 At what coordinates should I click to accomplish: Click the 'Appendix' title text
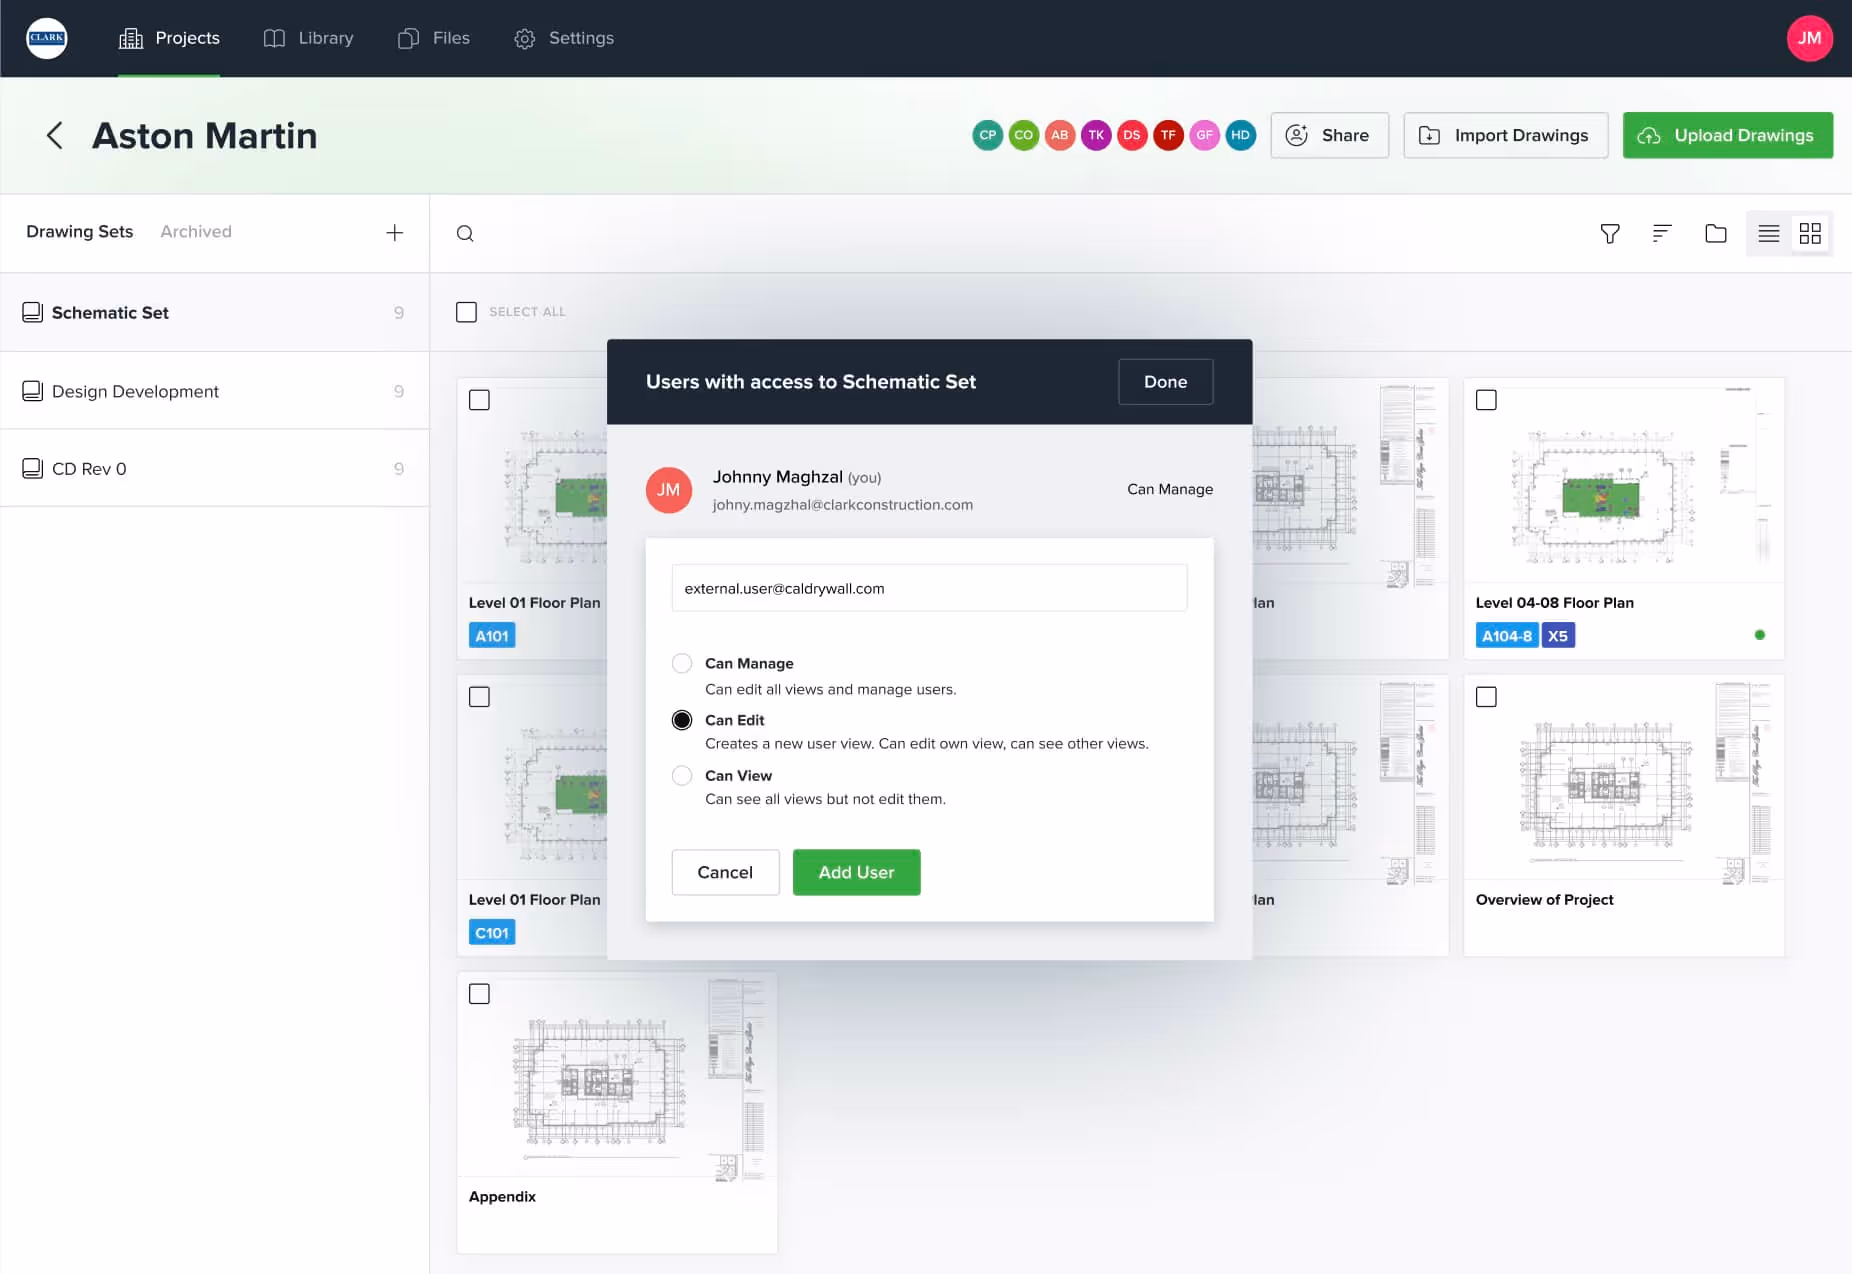[x=502, y=1196]
